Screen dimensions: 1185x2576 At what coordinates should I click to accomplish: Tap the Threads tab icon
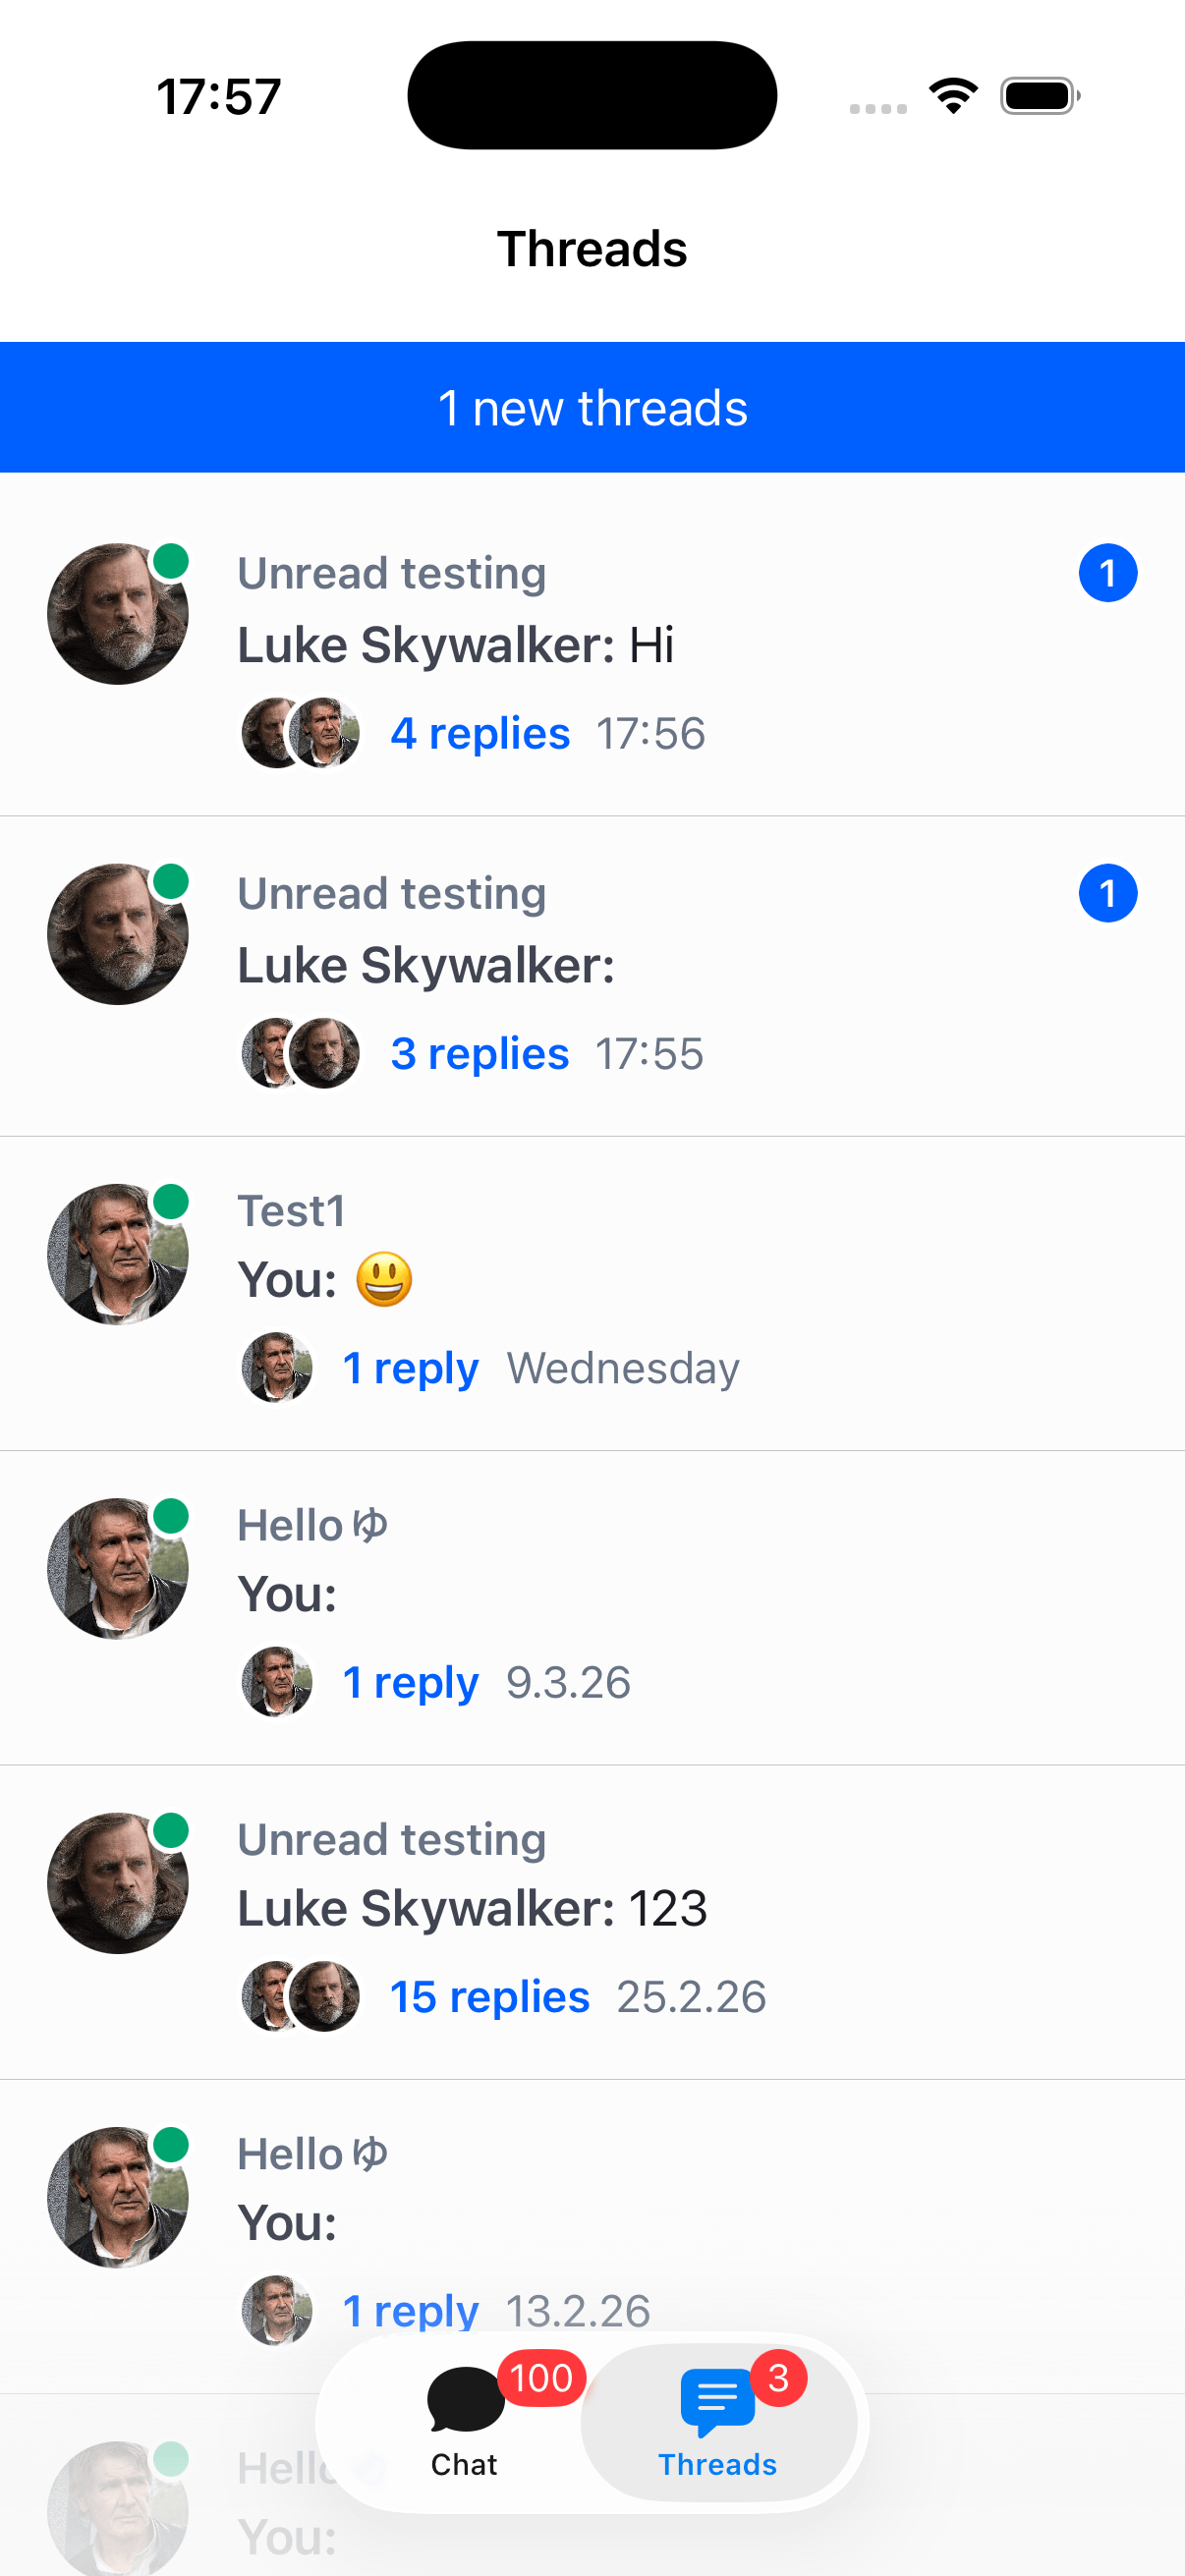[716, 2402]
